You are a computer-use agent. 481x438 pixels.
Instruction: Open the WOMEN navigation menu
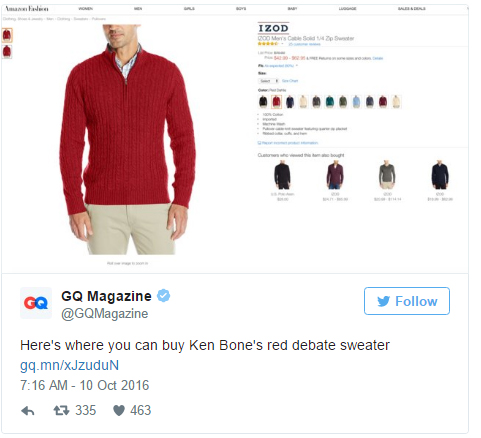(86, 9)
